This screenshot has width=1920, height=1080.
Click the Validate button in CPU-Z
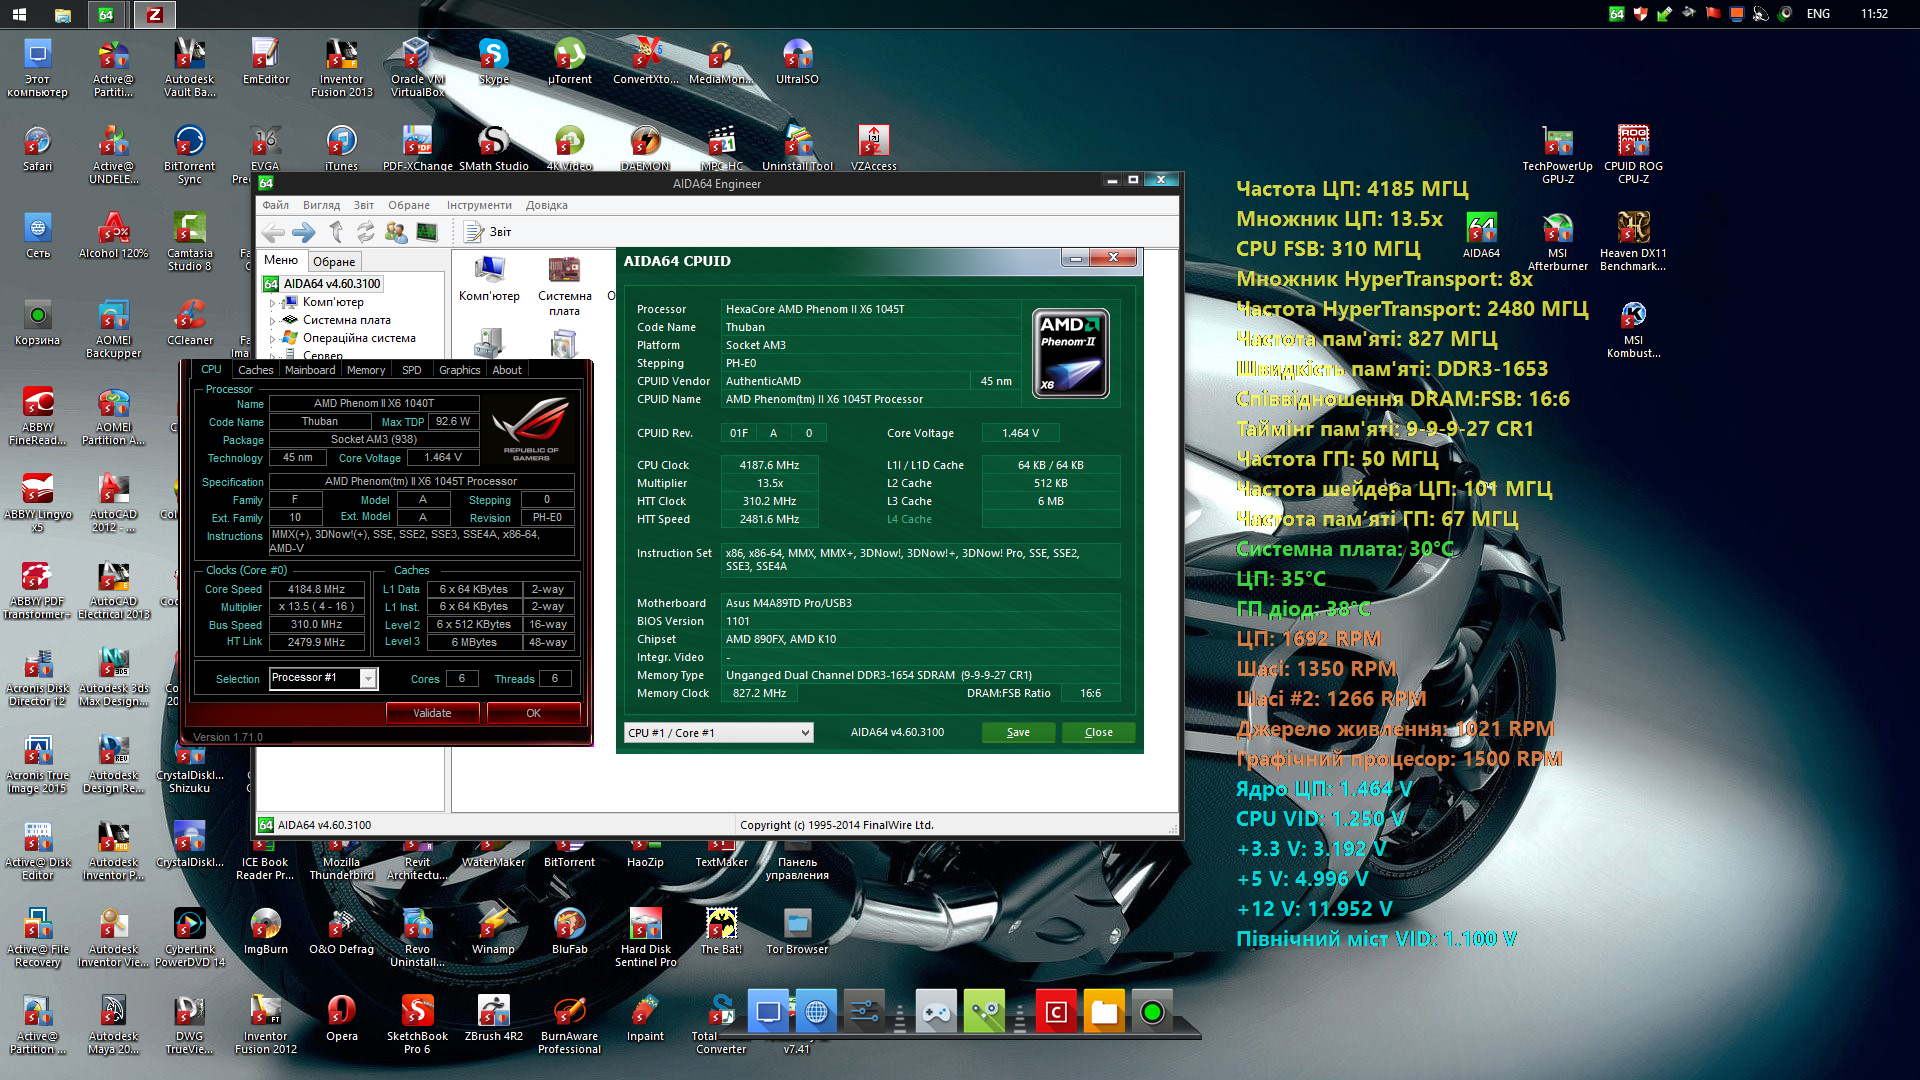pyautogui.click(x=432, y=713)
